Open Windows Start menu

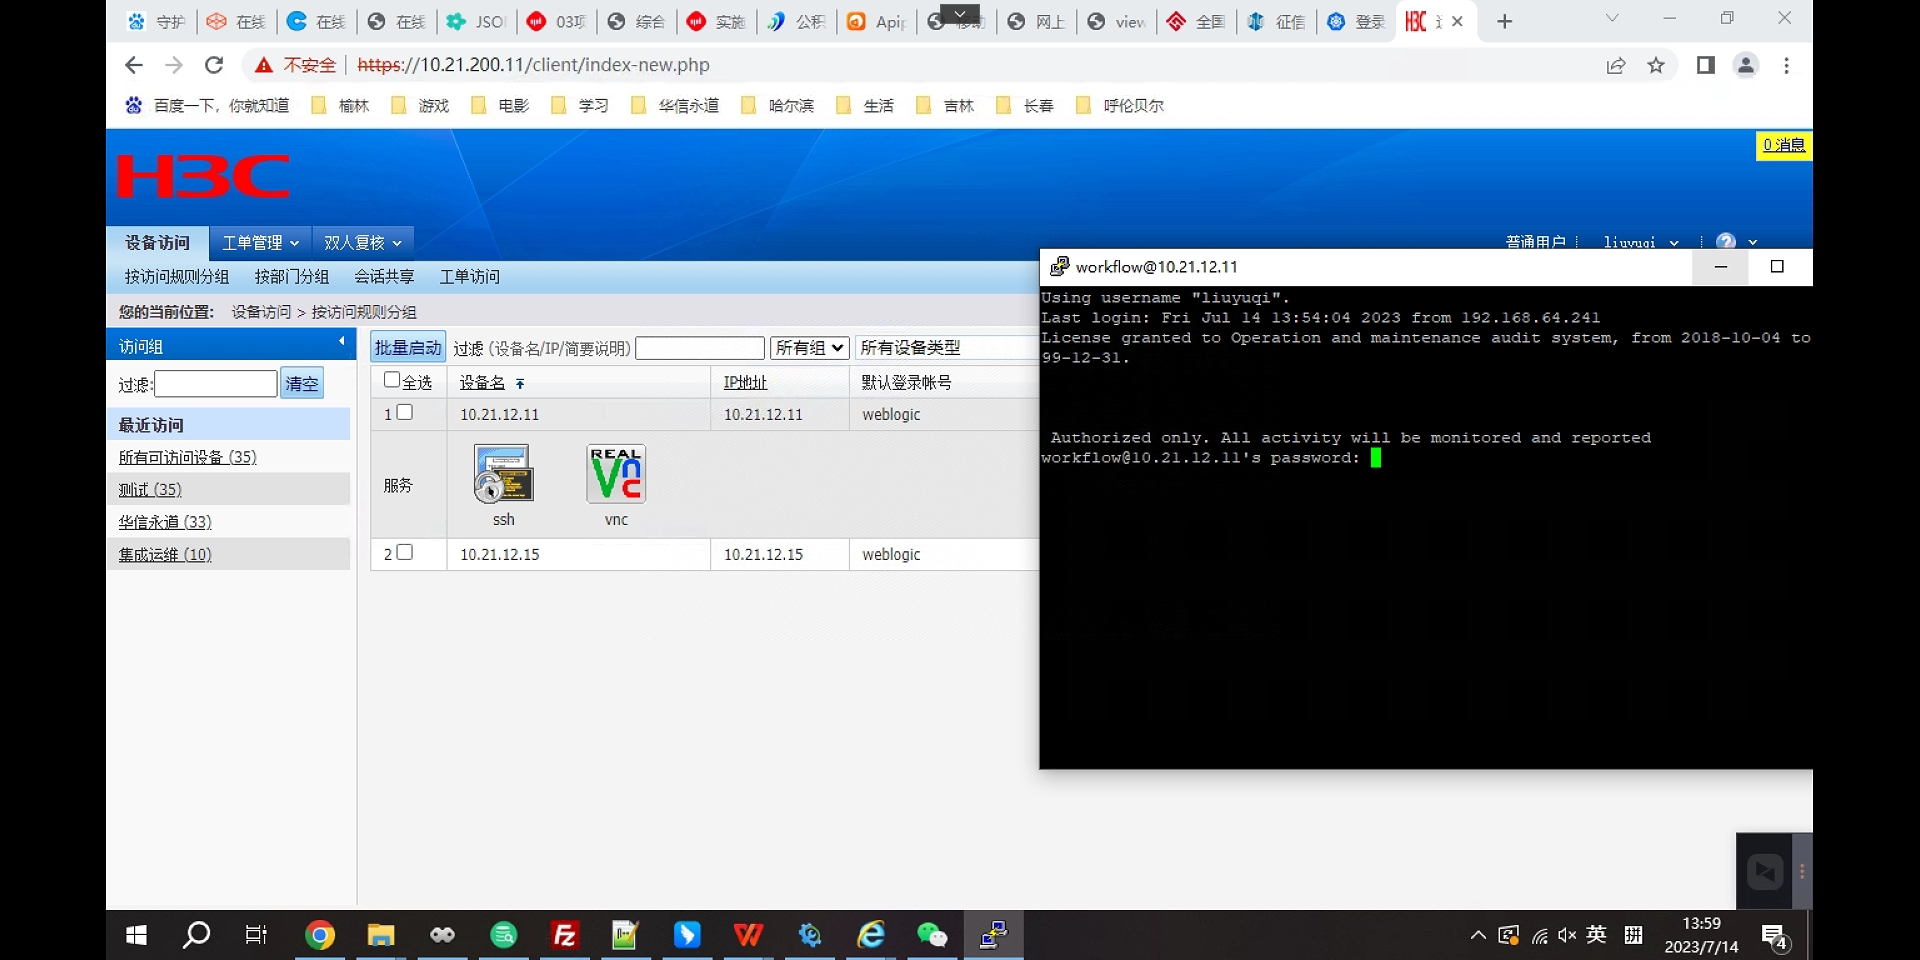click(x=137, y=935)
